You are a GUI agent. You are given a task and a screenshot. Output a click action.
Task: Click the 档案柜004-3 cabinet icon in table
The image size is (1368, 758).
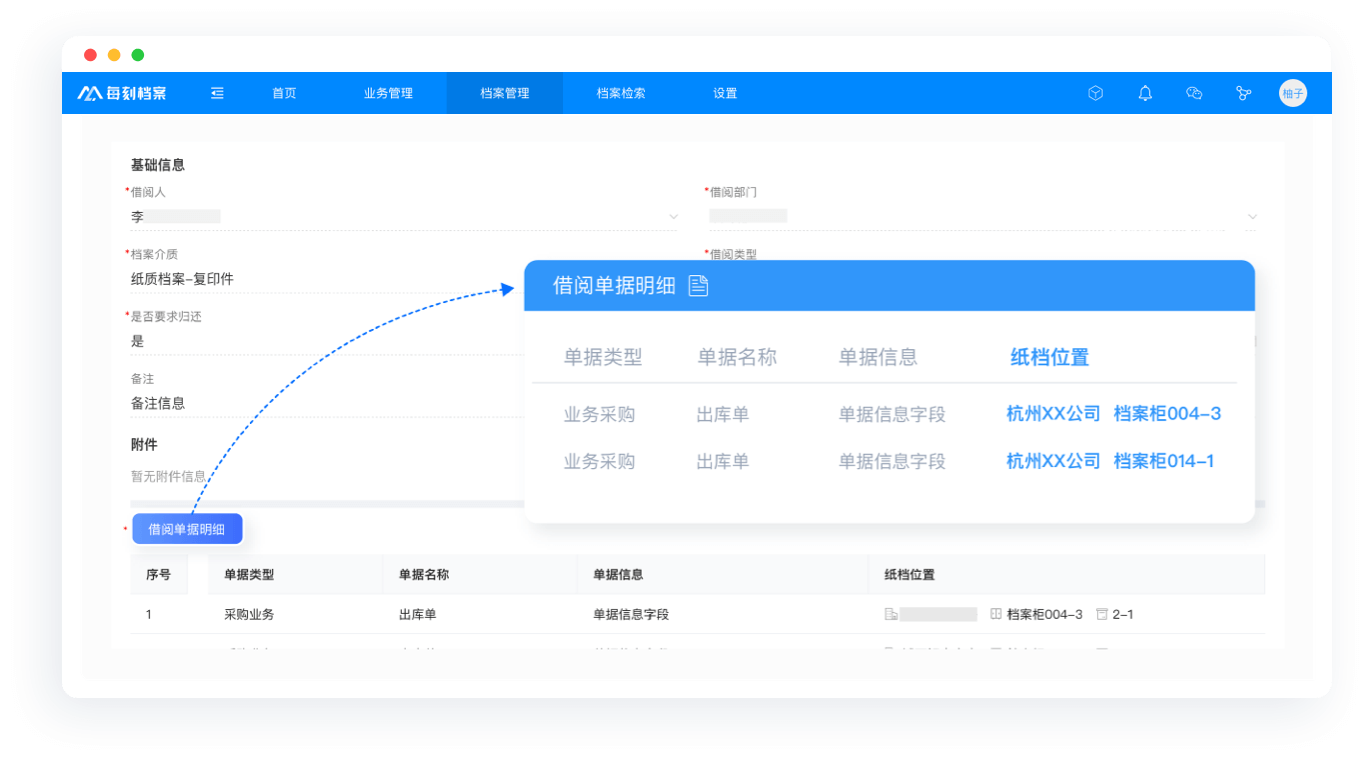(995, 614)
